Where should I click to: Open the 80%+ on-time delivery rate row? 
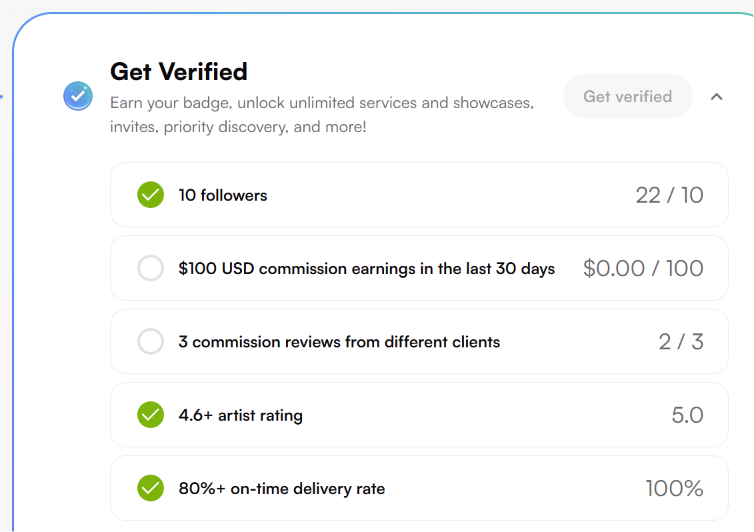click(x=419, y=488)
